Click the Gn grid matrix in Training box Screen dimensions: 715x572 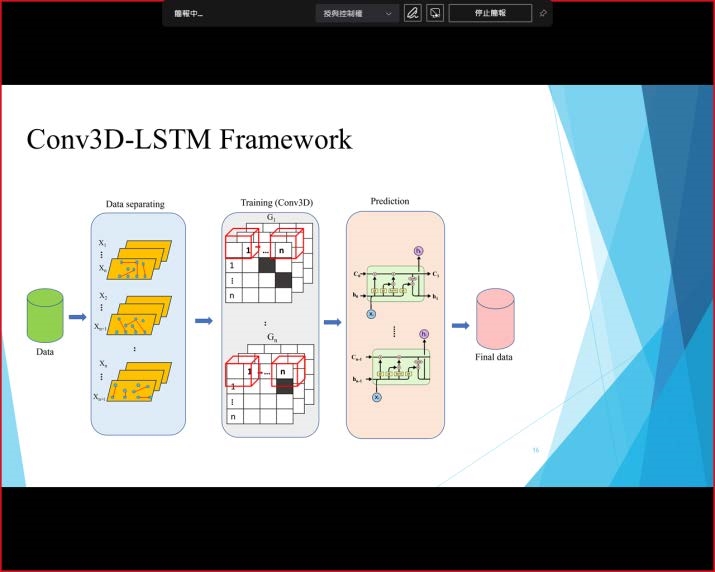(270, 385)
